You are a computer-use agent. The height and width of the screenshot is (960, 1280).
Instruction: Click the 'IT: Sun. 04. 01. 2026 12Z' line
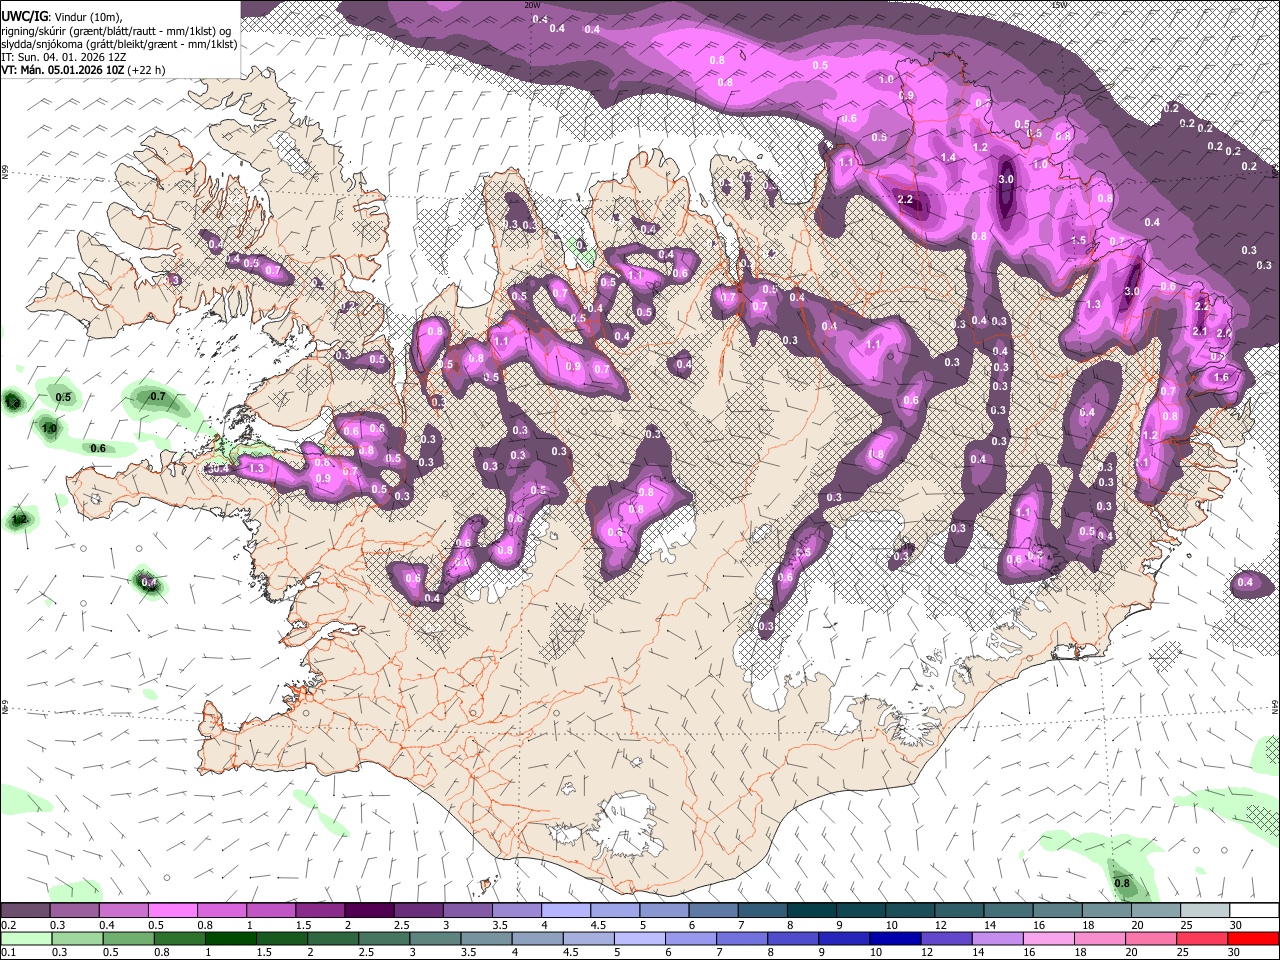coord(65,57)
